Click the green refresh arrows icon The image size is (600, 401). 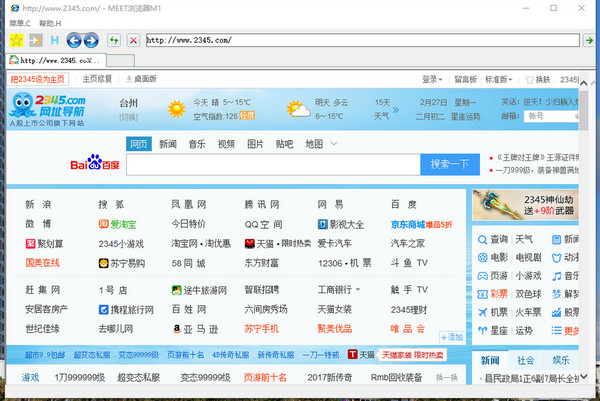click(x=112, y=40)
